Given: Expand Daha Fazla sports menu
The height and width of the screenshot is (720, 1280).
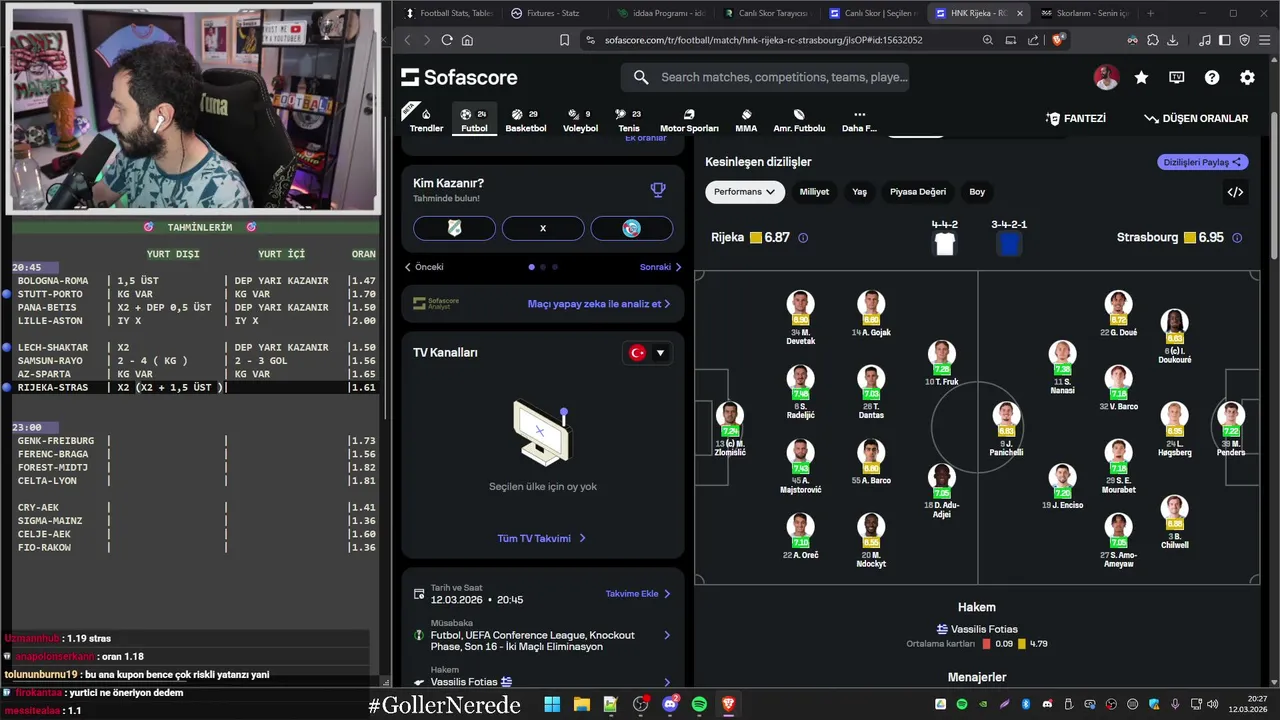Looking at the screenshot, I should (x=859, y=120).
